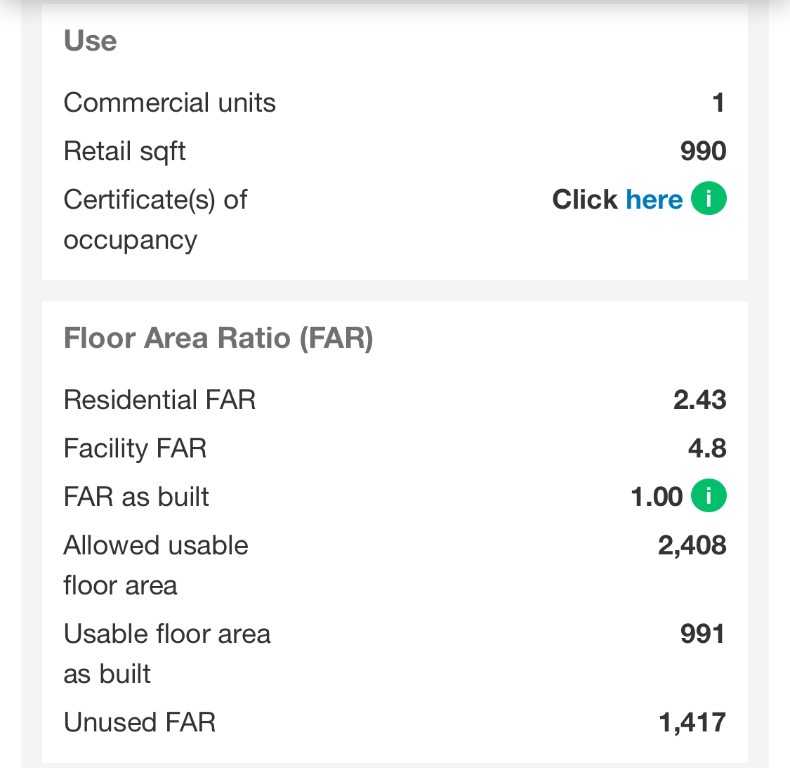Click the Facility FAR value 4.8
Screen dimensions: 790x768
click(706, 448)
